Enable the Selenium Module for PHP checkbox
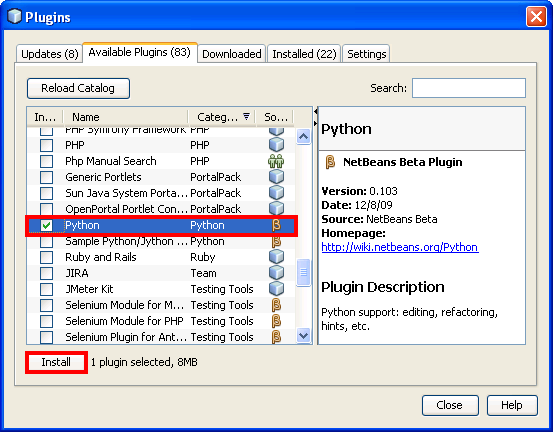The height and width of the screenshot is (432, 553). 46,321
